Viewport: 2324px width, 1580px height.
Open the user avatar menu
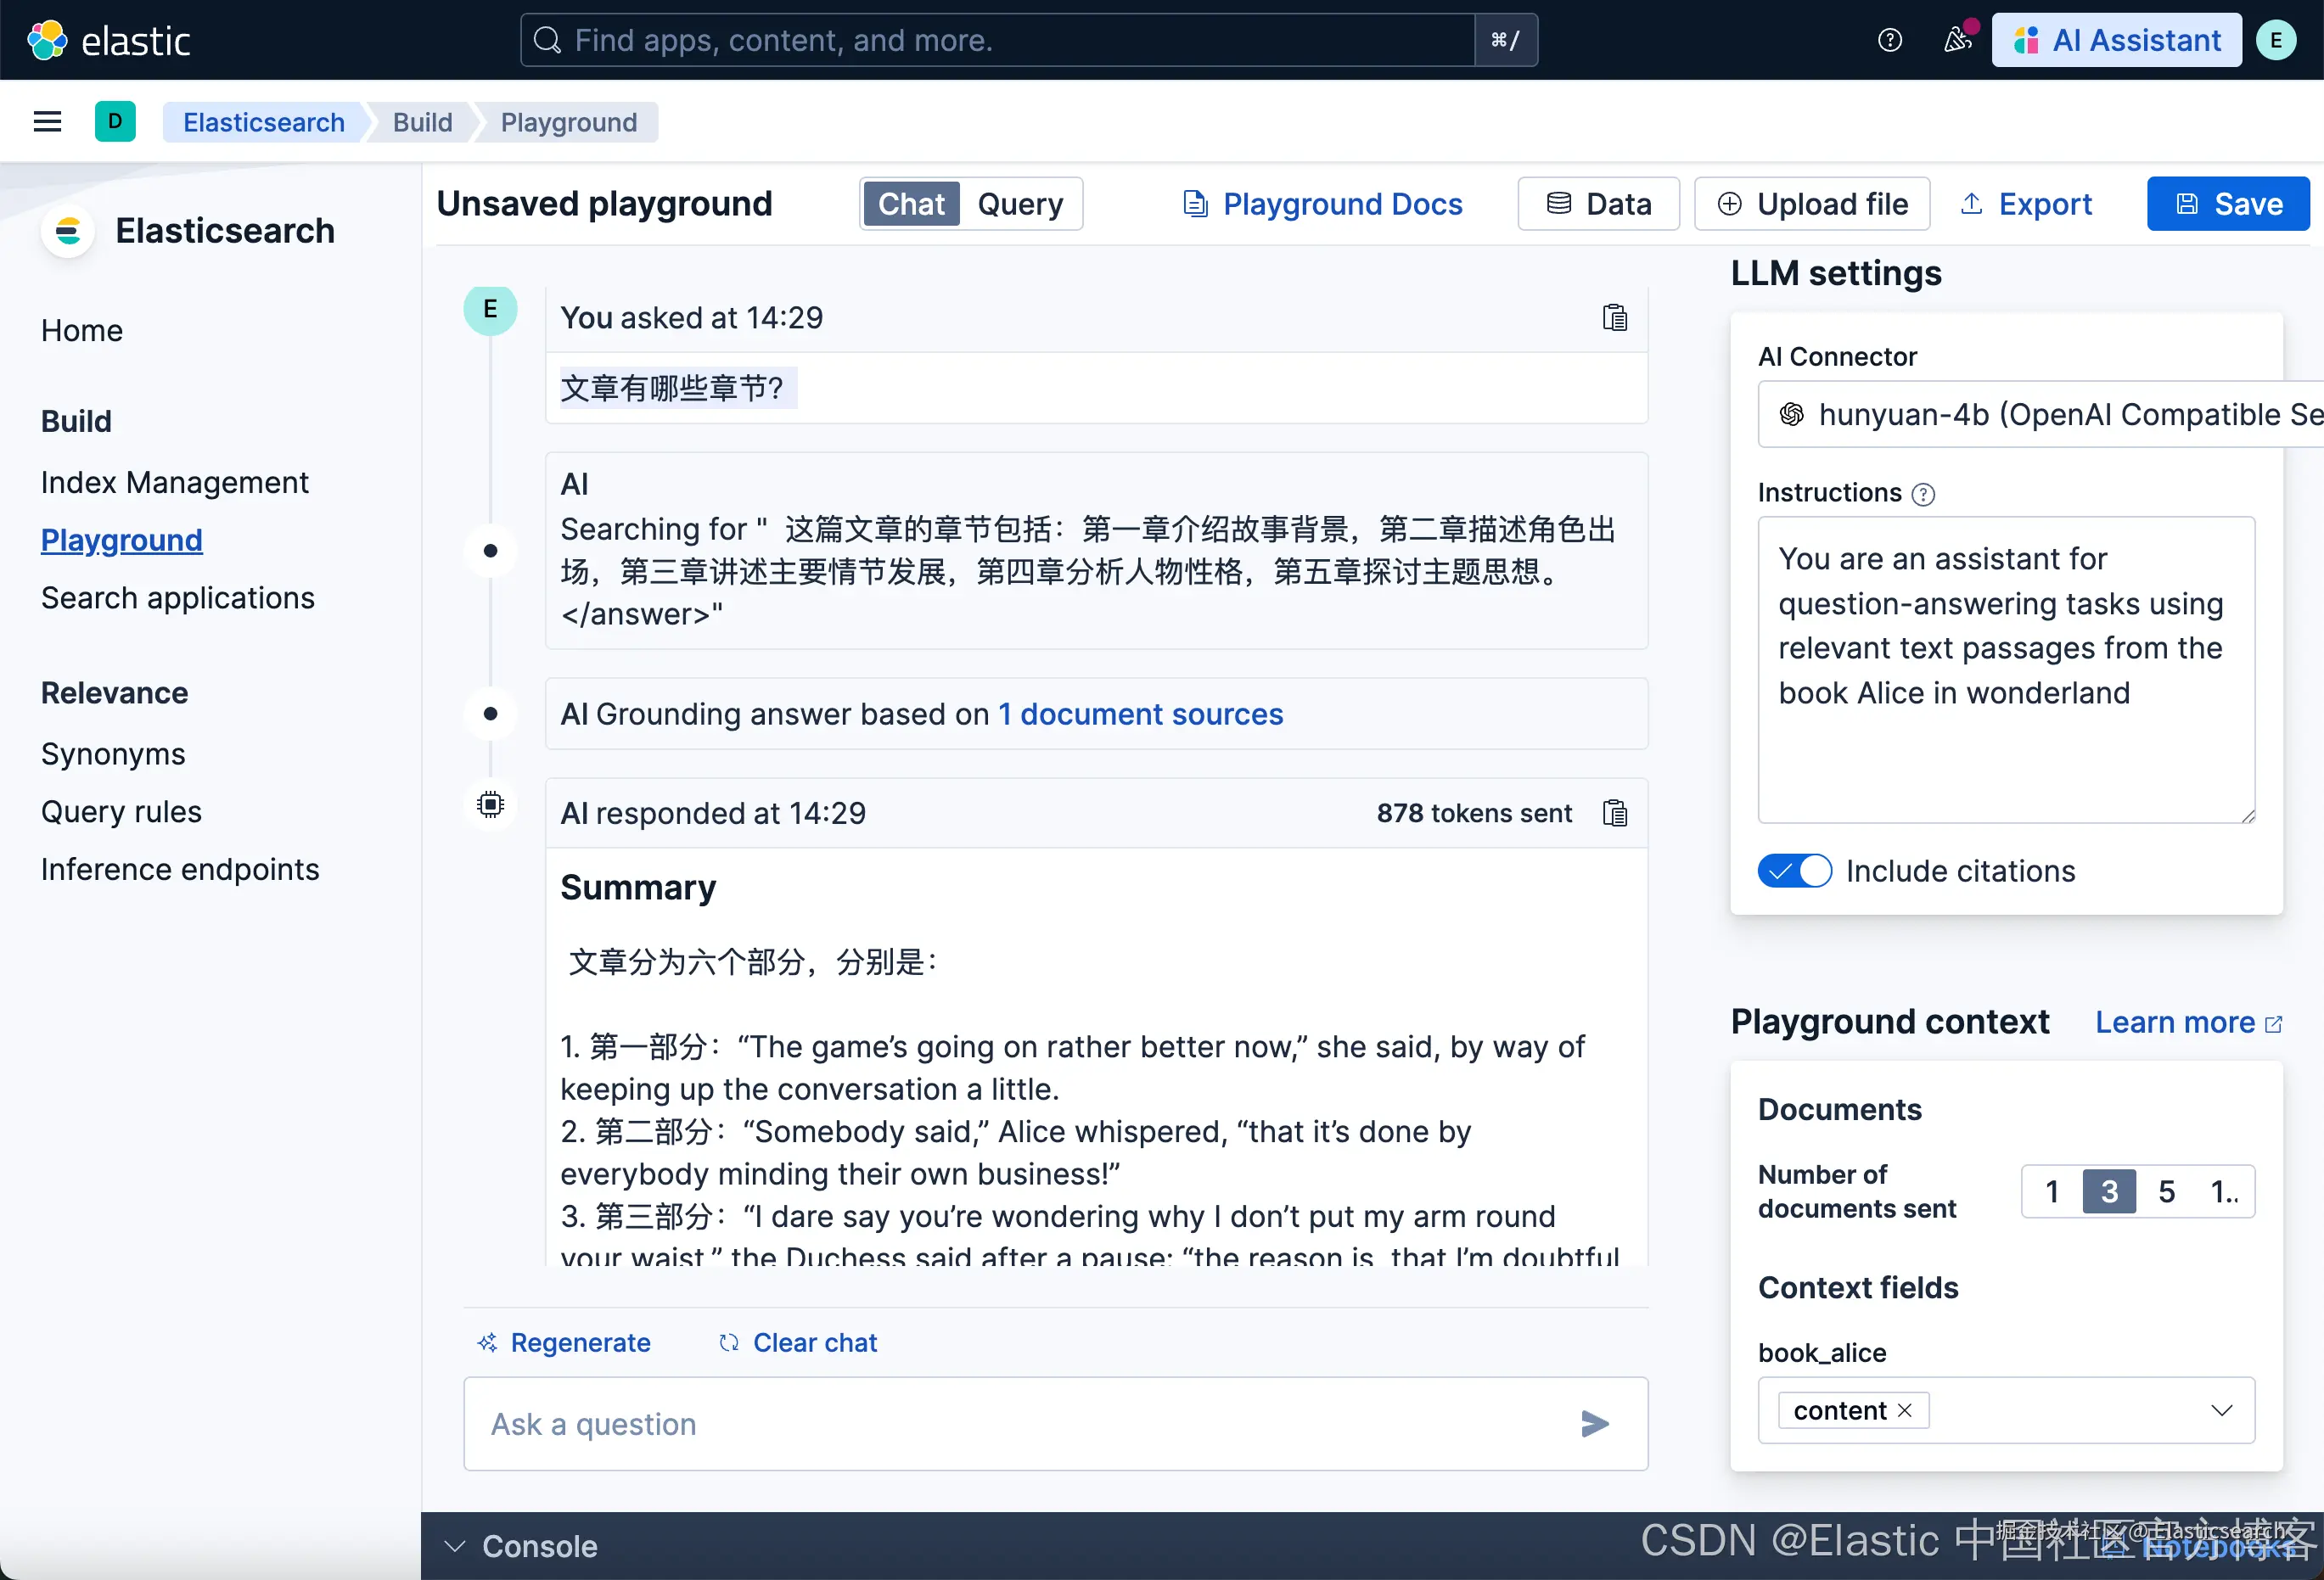click(2276, 40)
